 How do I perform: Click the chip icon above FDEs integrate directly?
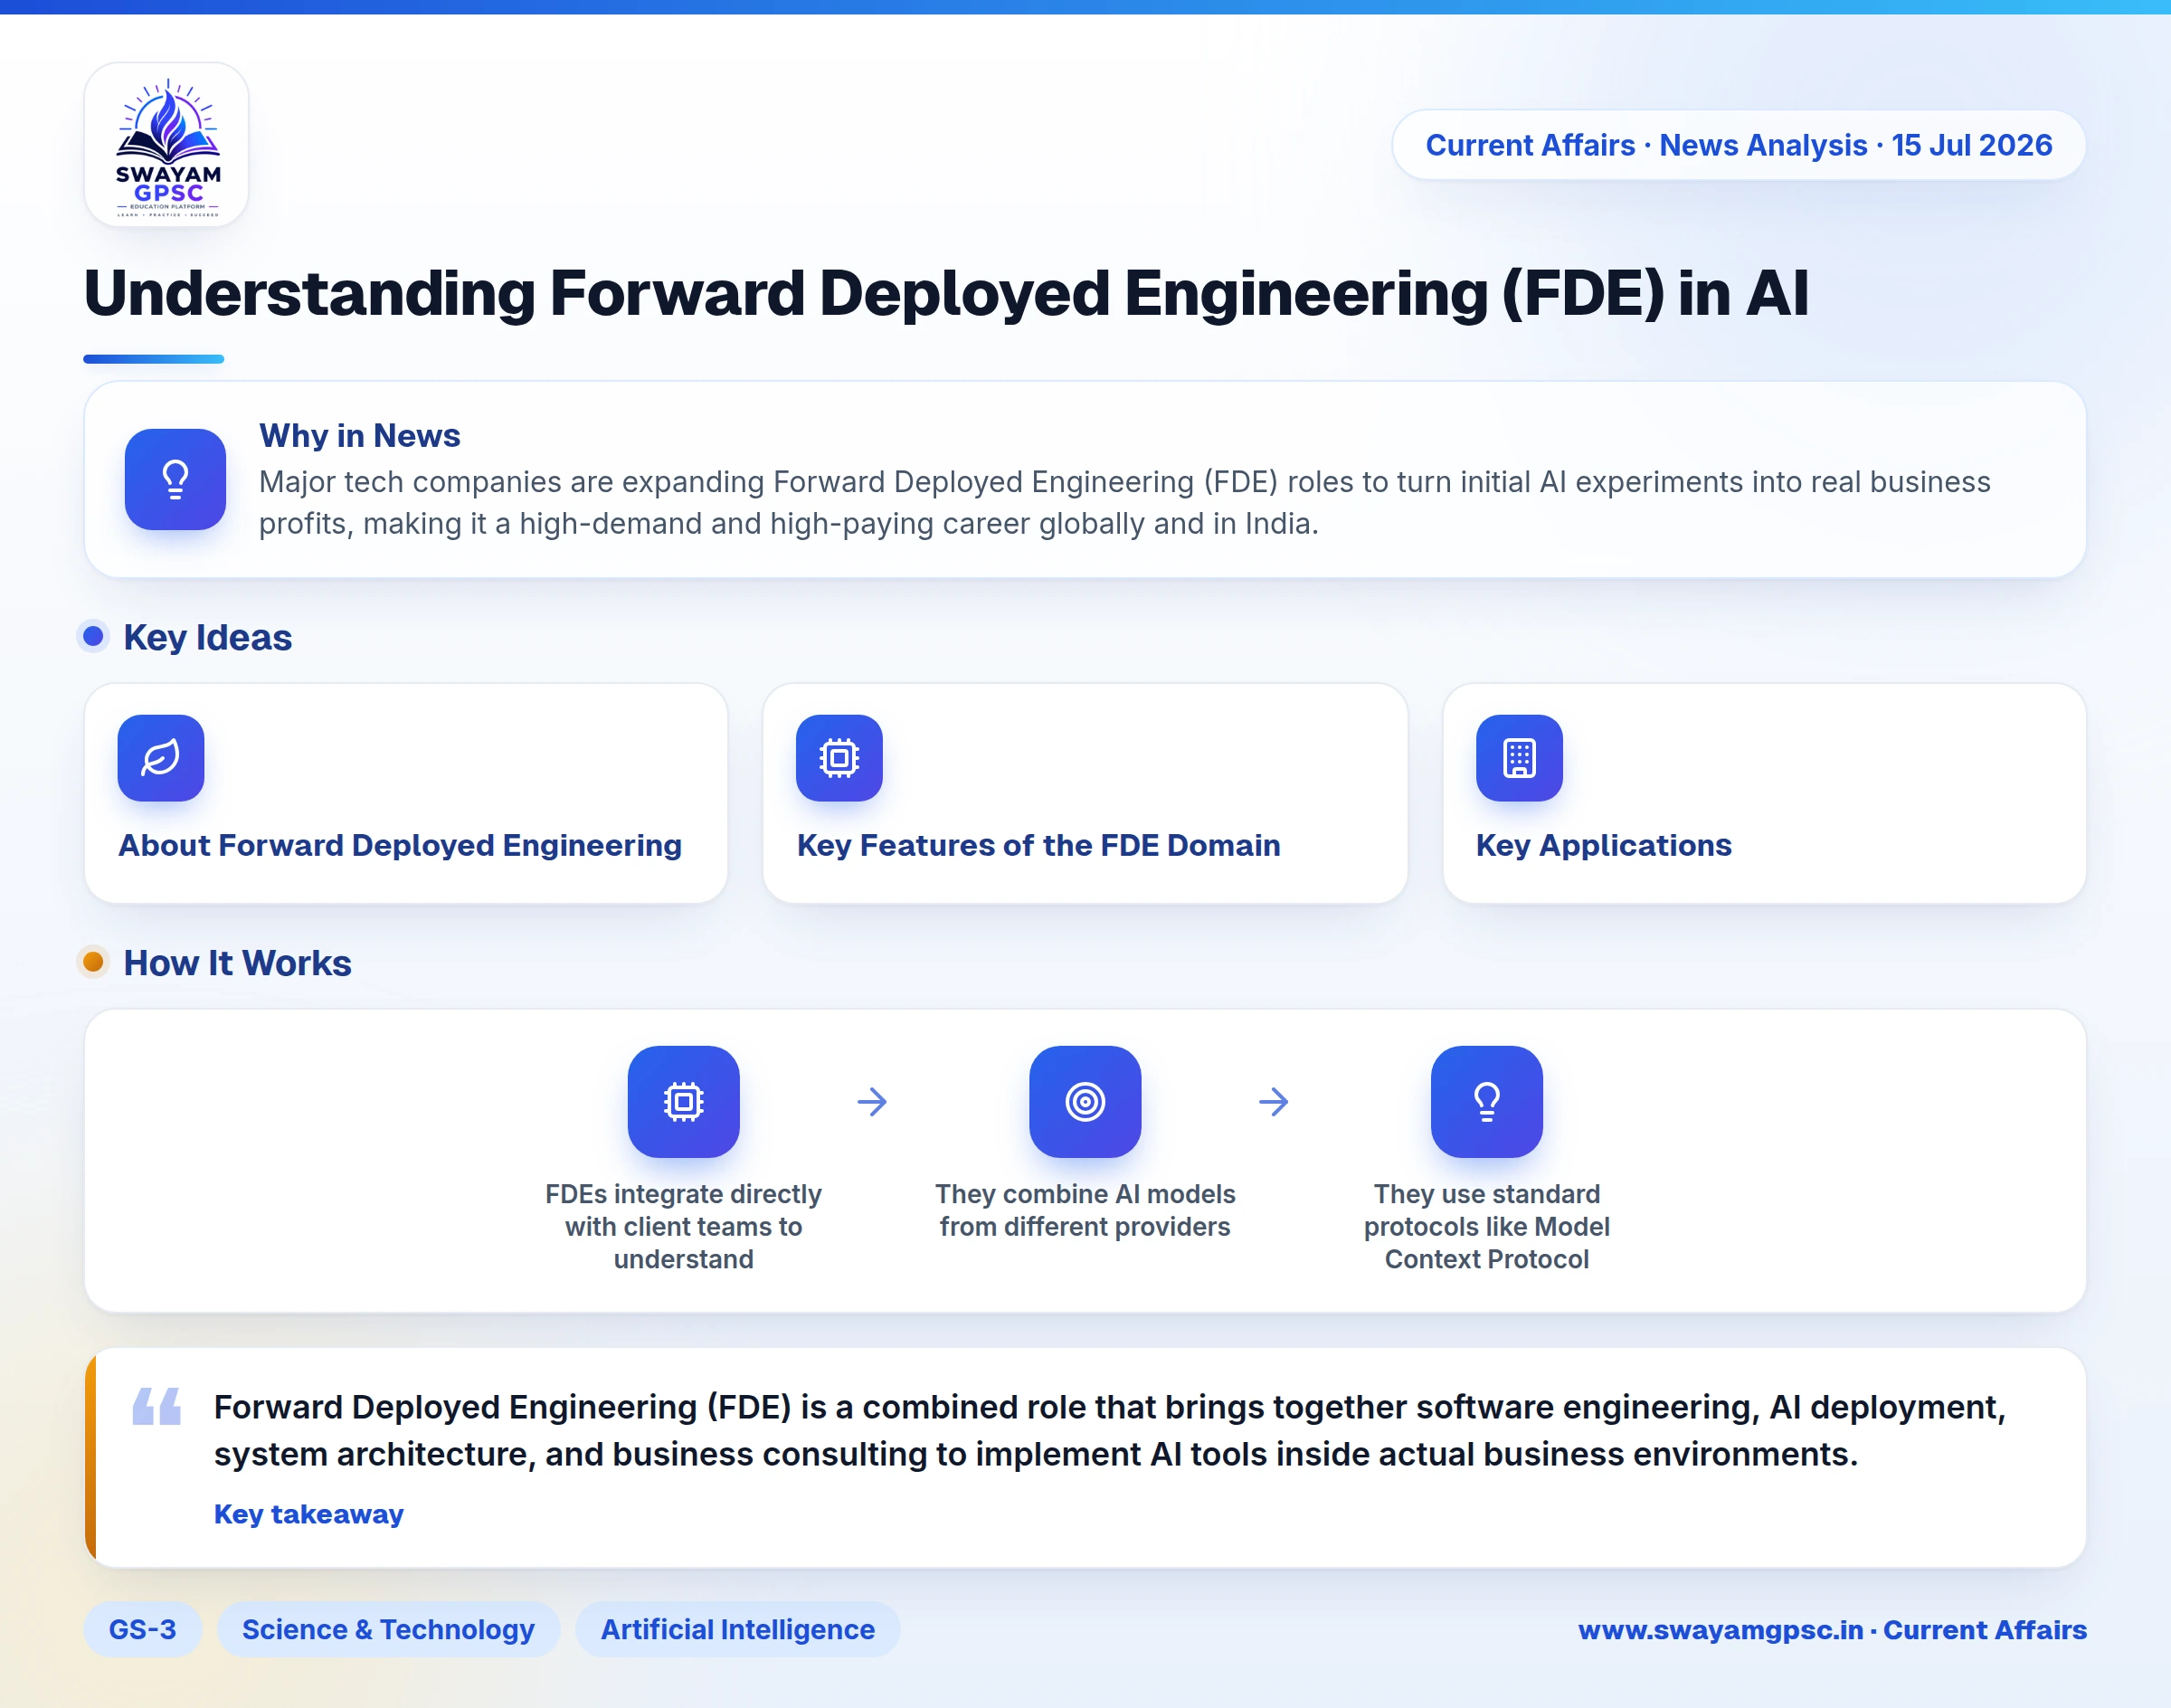click(x=684, y=1102)
